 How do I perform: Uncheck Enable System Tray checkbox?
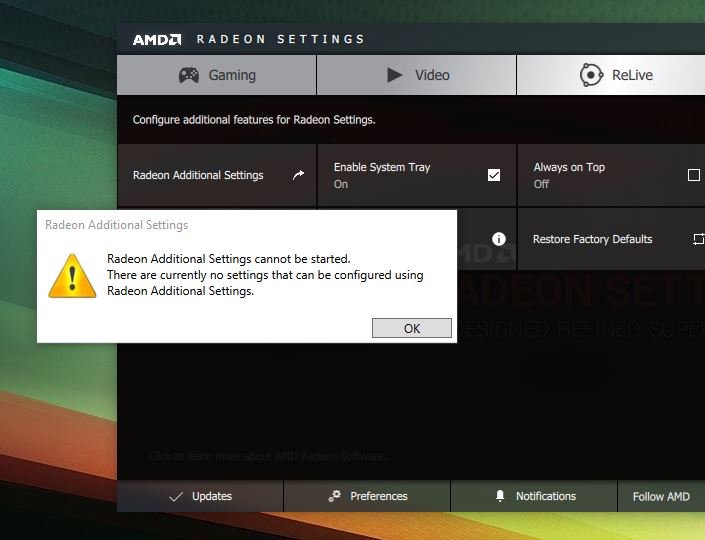tap(494, 175)
